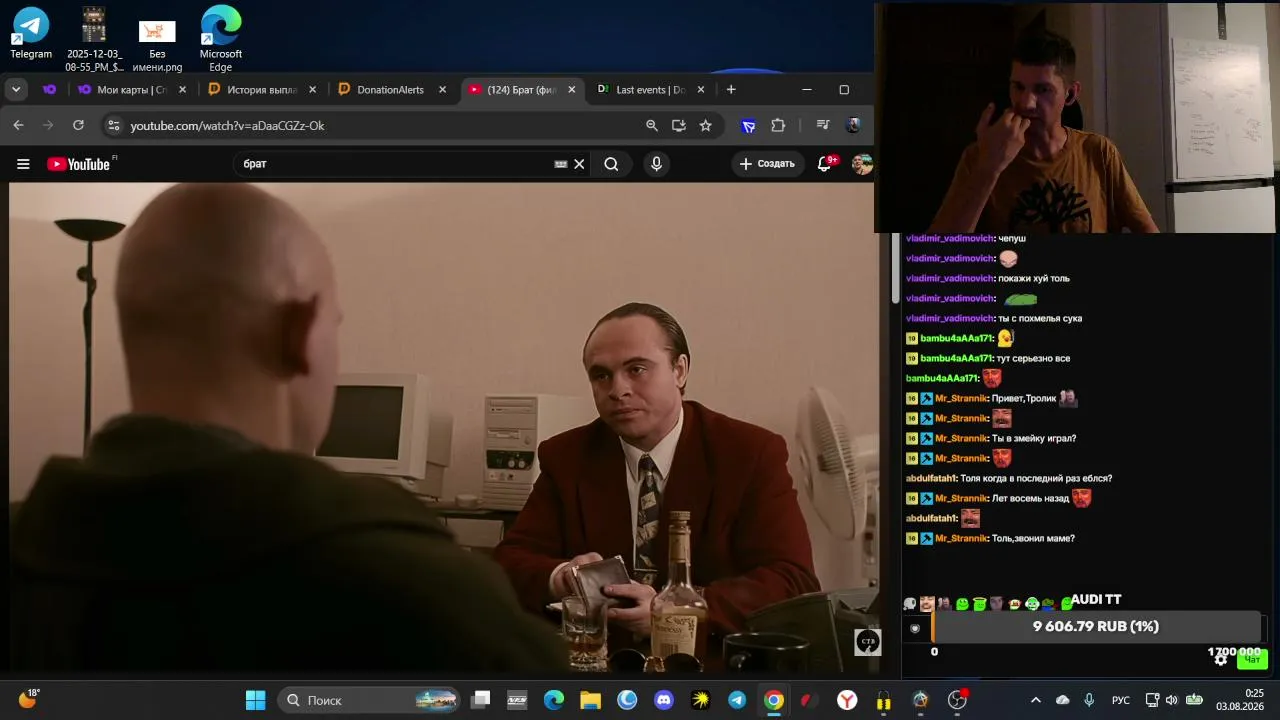Open the blue extension icon in toolbar
This screenshot has width=1280, height=720.
pyautogui.click(x=748, y=125)
